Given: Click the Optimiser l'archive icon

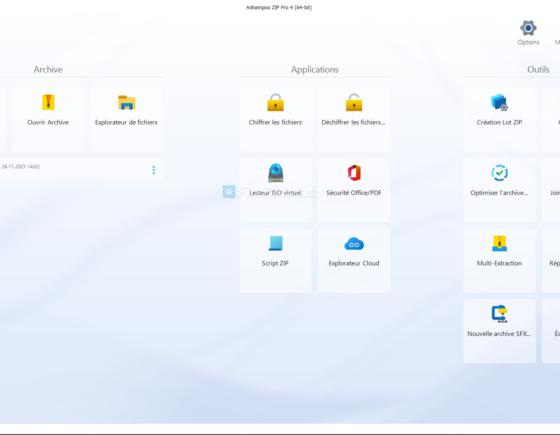Looking at the screenshot, I should tap(499, 173).
